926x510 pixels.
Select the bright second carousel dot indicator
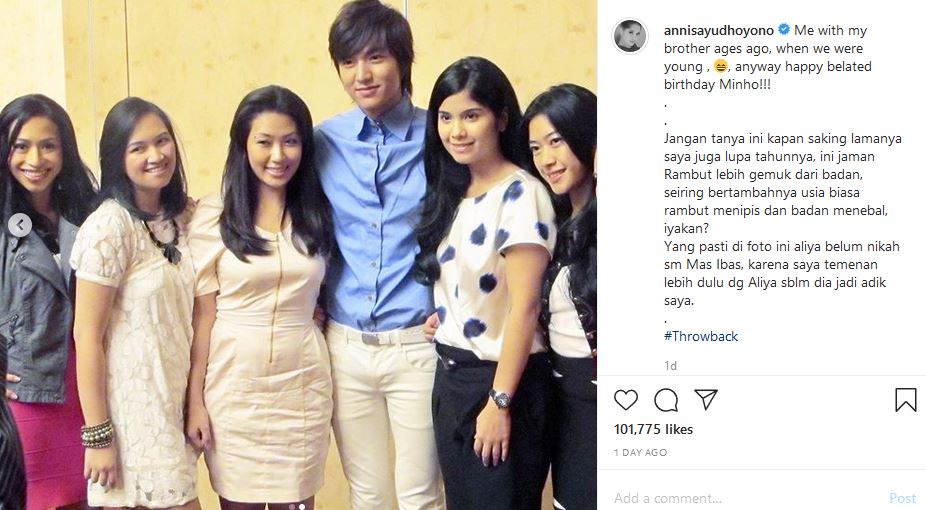(302, 506)
